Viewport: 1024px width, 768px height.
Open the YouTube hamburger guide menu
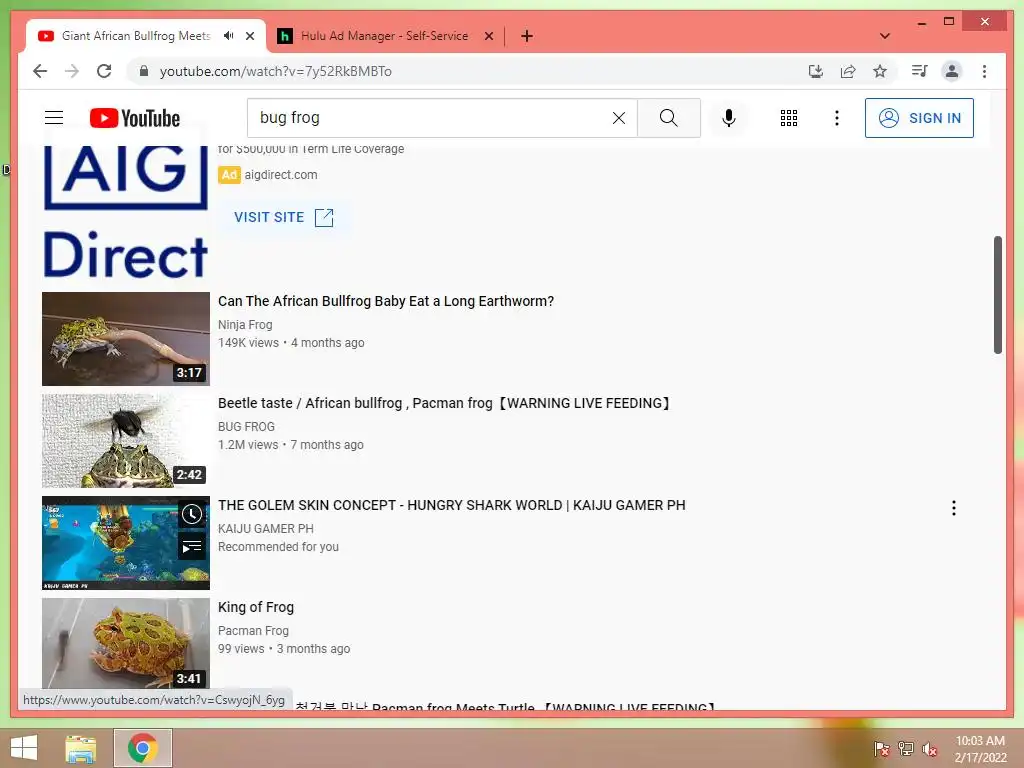click(x=54, y=118)
